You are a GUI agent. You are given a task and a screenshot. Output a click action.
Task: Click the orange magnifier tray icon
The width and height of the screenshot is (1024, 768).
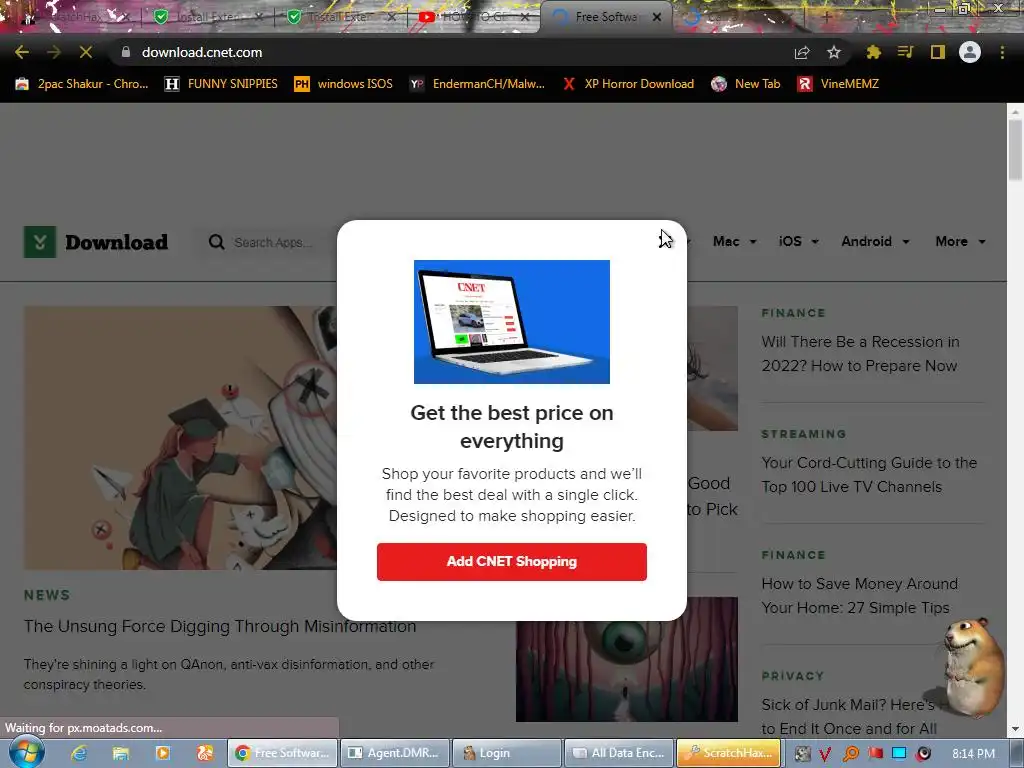click(850, 754)
